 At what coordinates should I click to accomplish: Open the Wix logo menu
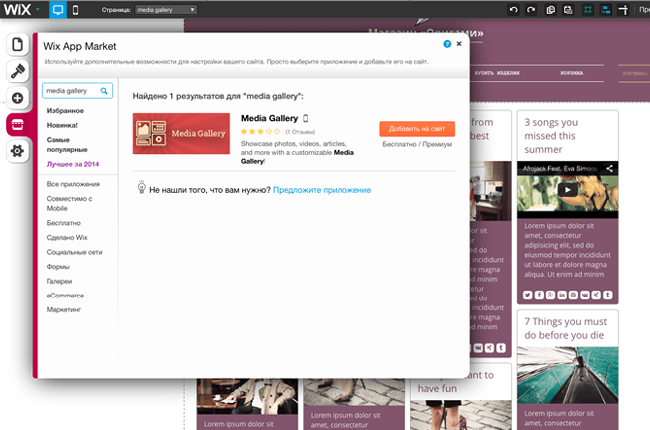(x=22, y=9)
